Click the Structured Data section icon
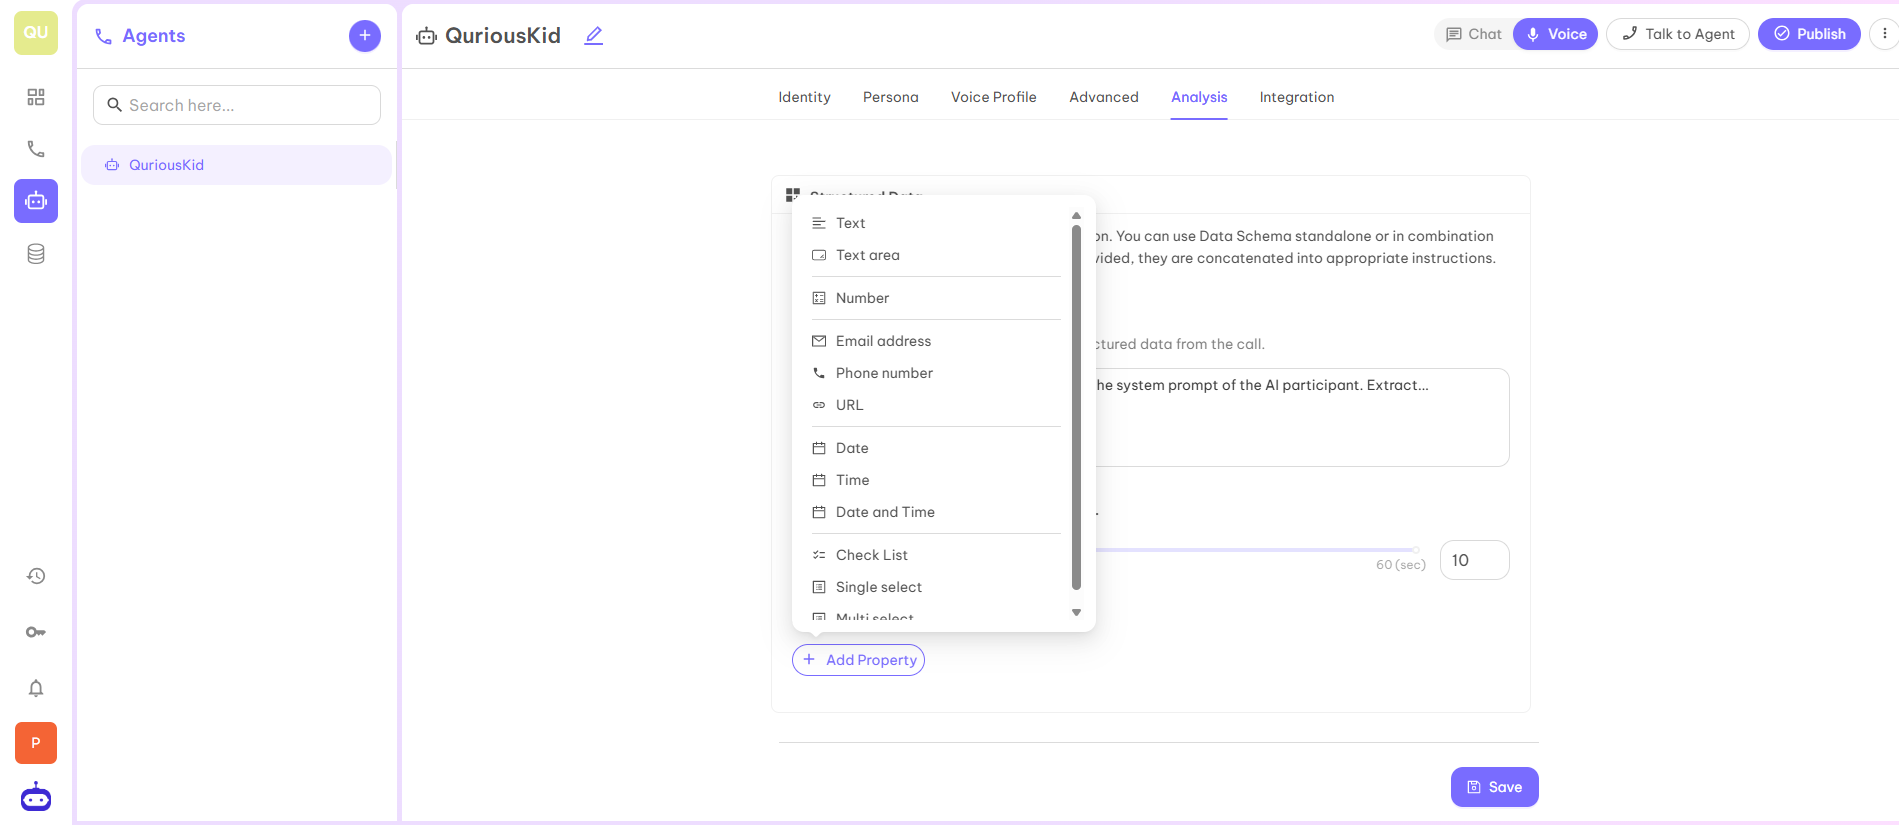1899x825 pixels. (793, 194)
